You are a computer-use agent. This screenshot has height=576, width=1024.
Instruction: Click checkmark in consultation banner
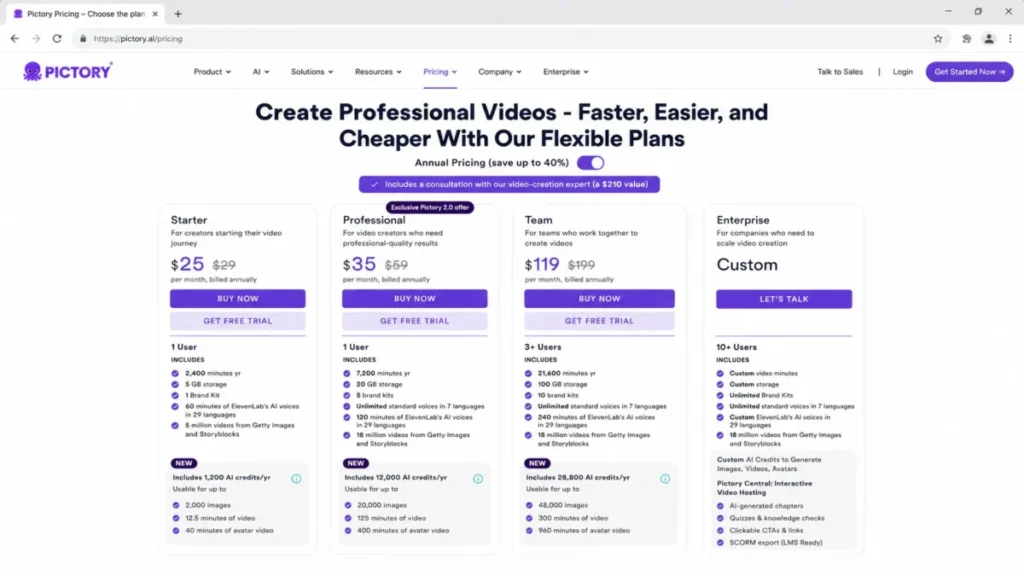[374, 184]
